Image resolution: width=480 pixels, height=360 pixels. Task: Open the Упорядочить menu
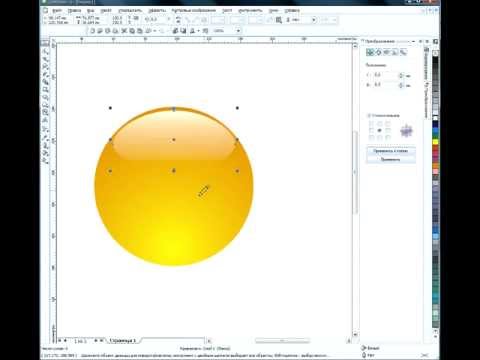point(130,11)
